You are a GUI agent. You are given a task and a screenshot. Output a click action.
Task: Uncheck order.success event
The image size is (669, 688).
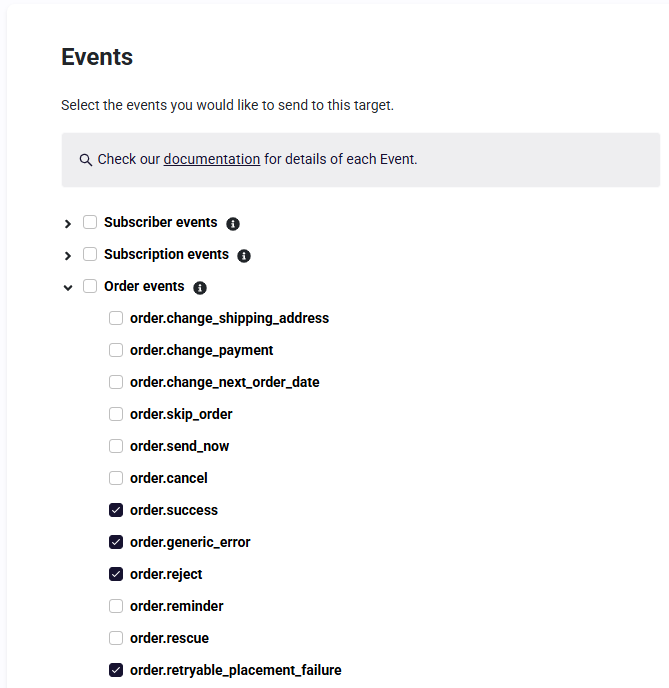(x=116, y=510)
